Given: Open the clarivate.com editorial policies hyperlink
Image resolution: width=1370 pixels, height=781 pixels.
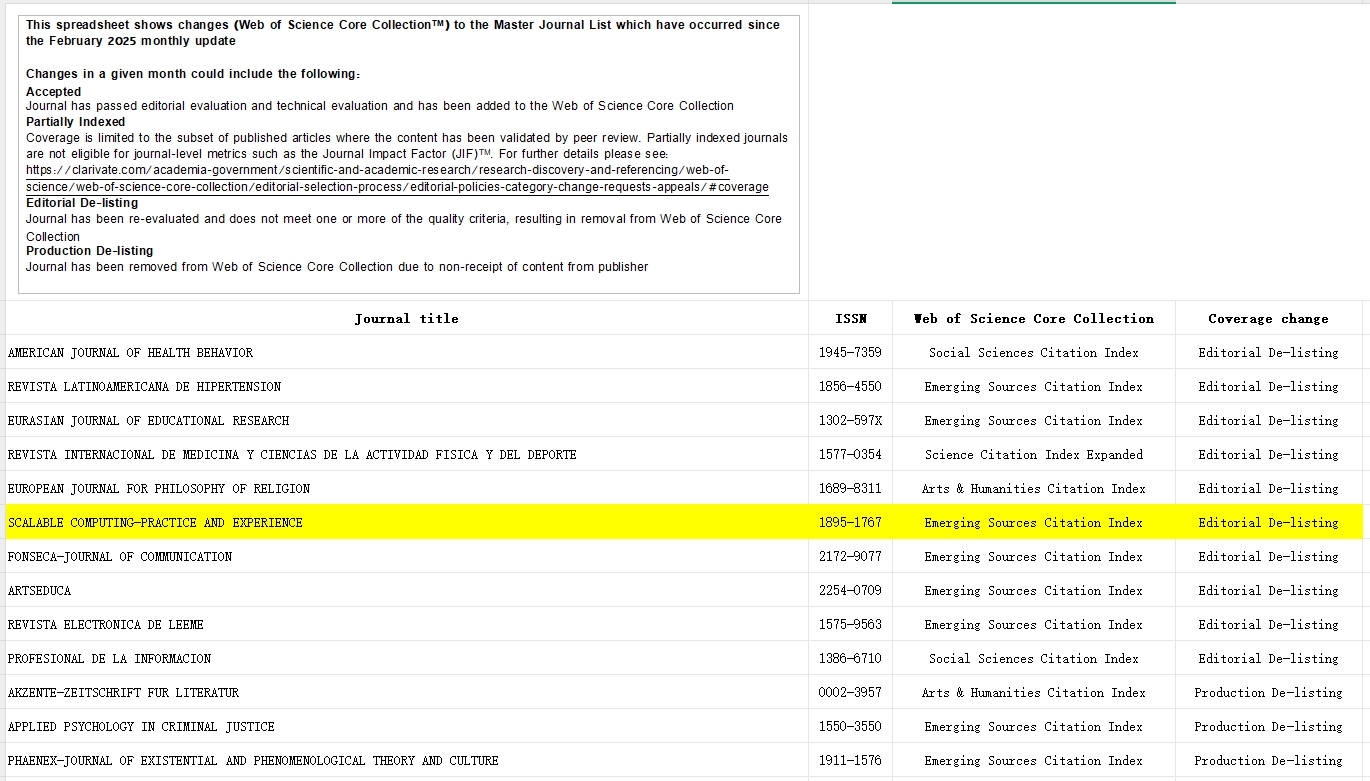Looking at the screenshot, I should coord(397,178).
